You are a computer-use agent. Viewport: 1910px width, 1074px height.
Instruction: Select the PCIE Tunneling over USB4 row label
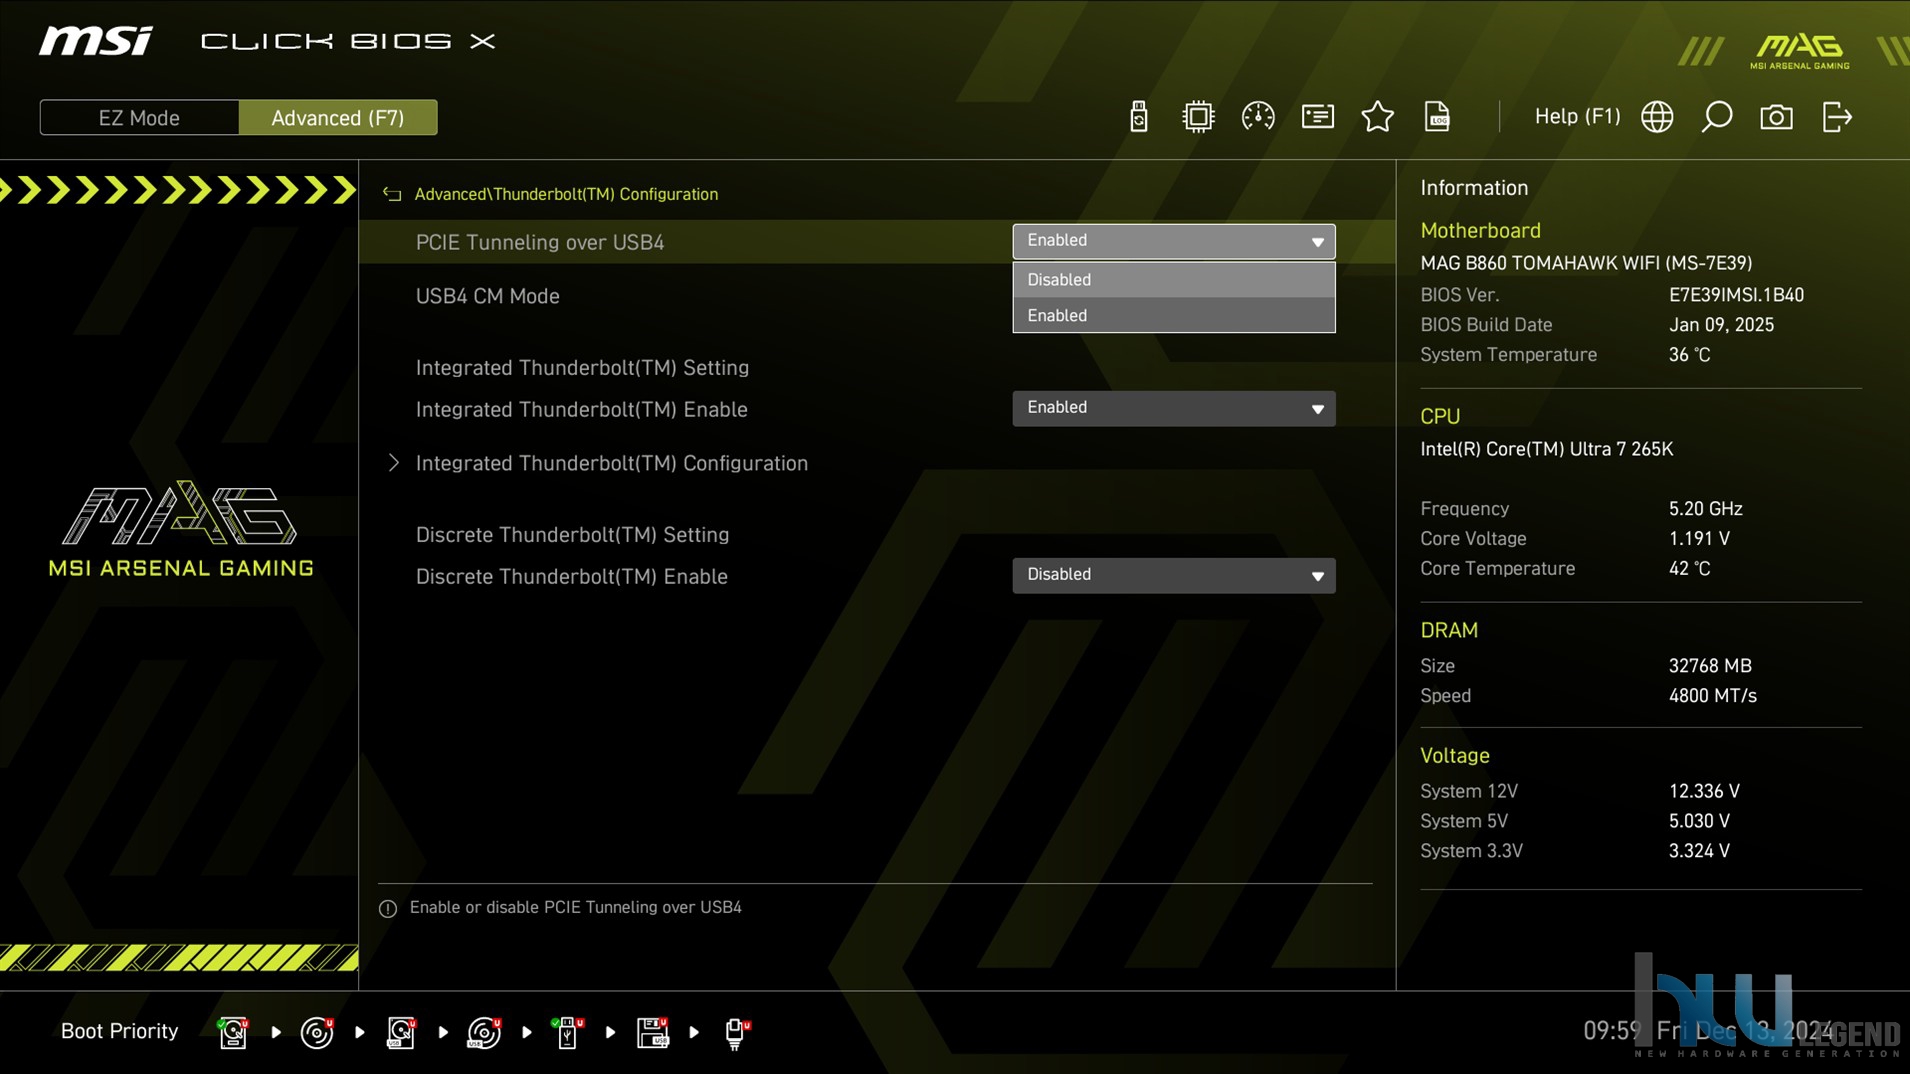(x=540, y=242)
